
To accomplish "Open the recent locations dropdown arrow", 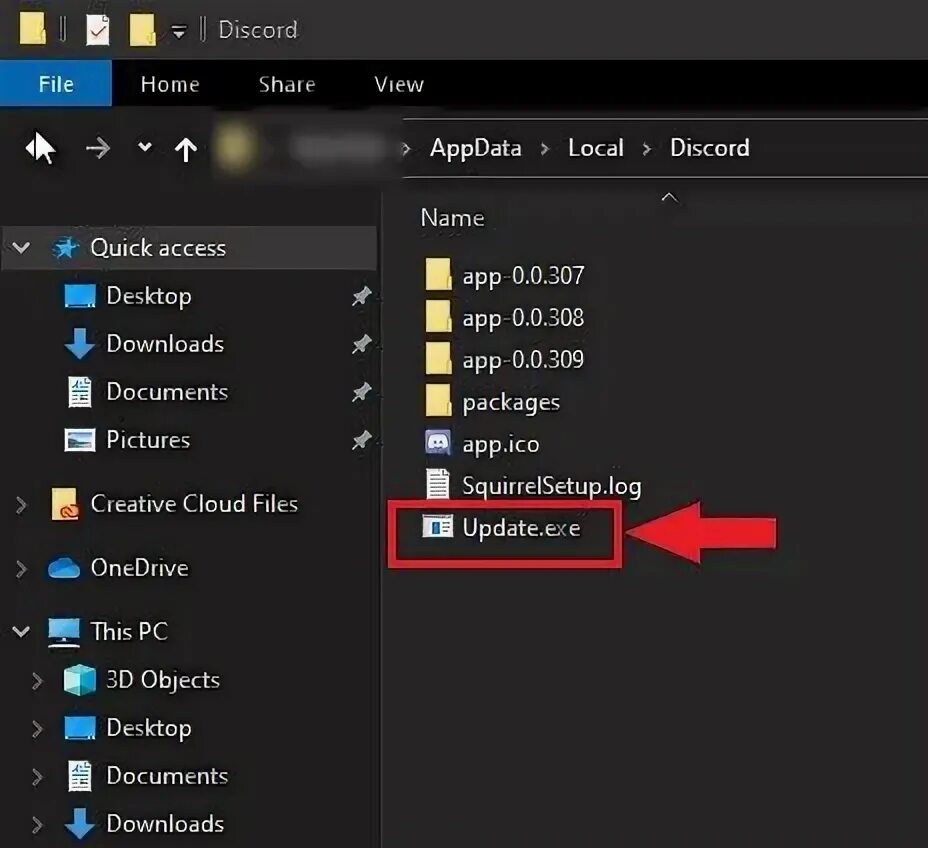I will coord(143,147).
